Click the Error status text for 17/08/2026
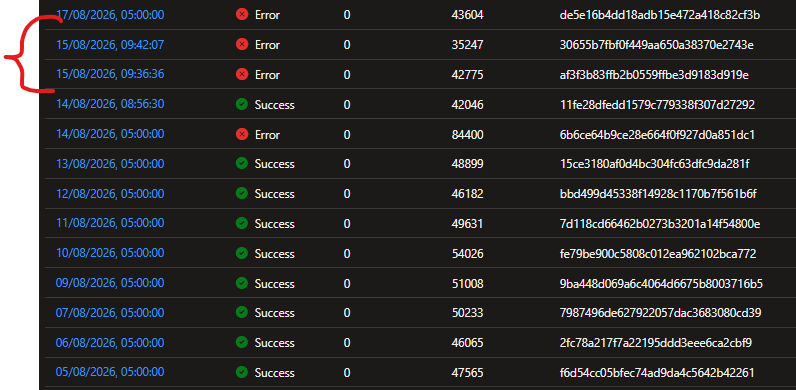 point(267,15)
